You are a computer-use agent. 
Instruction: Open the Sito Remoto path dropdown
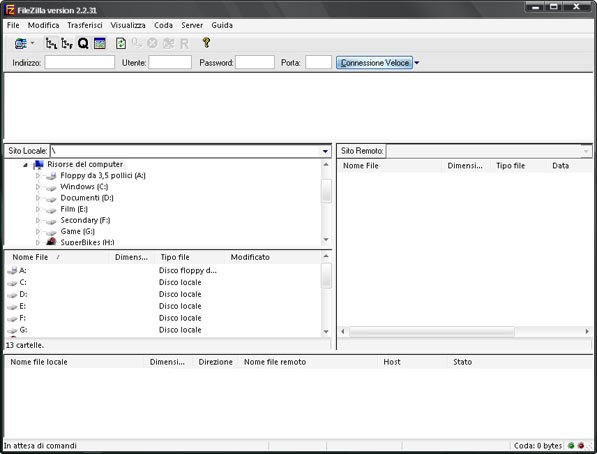tap(586, 151)
